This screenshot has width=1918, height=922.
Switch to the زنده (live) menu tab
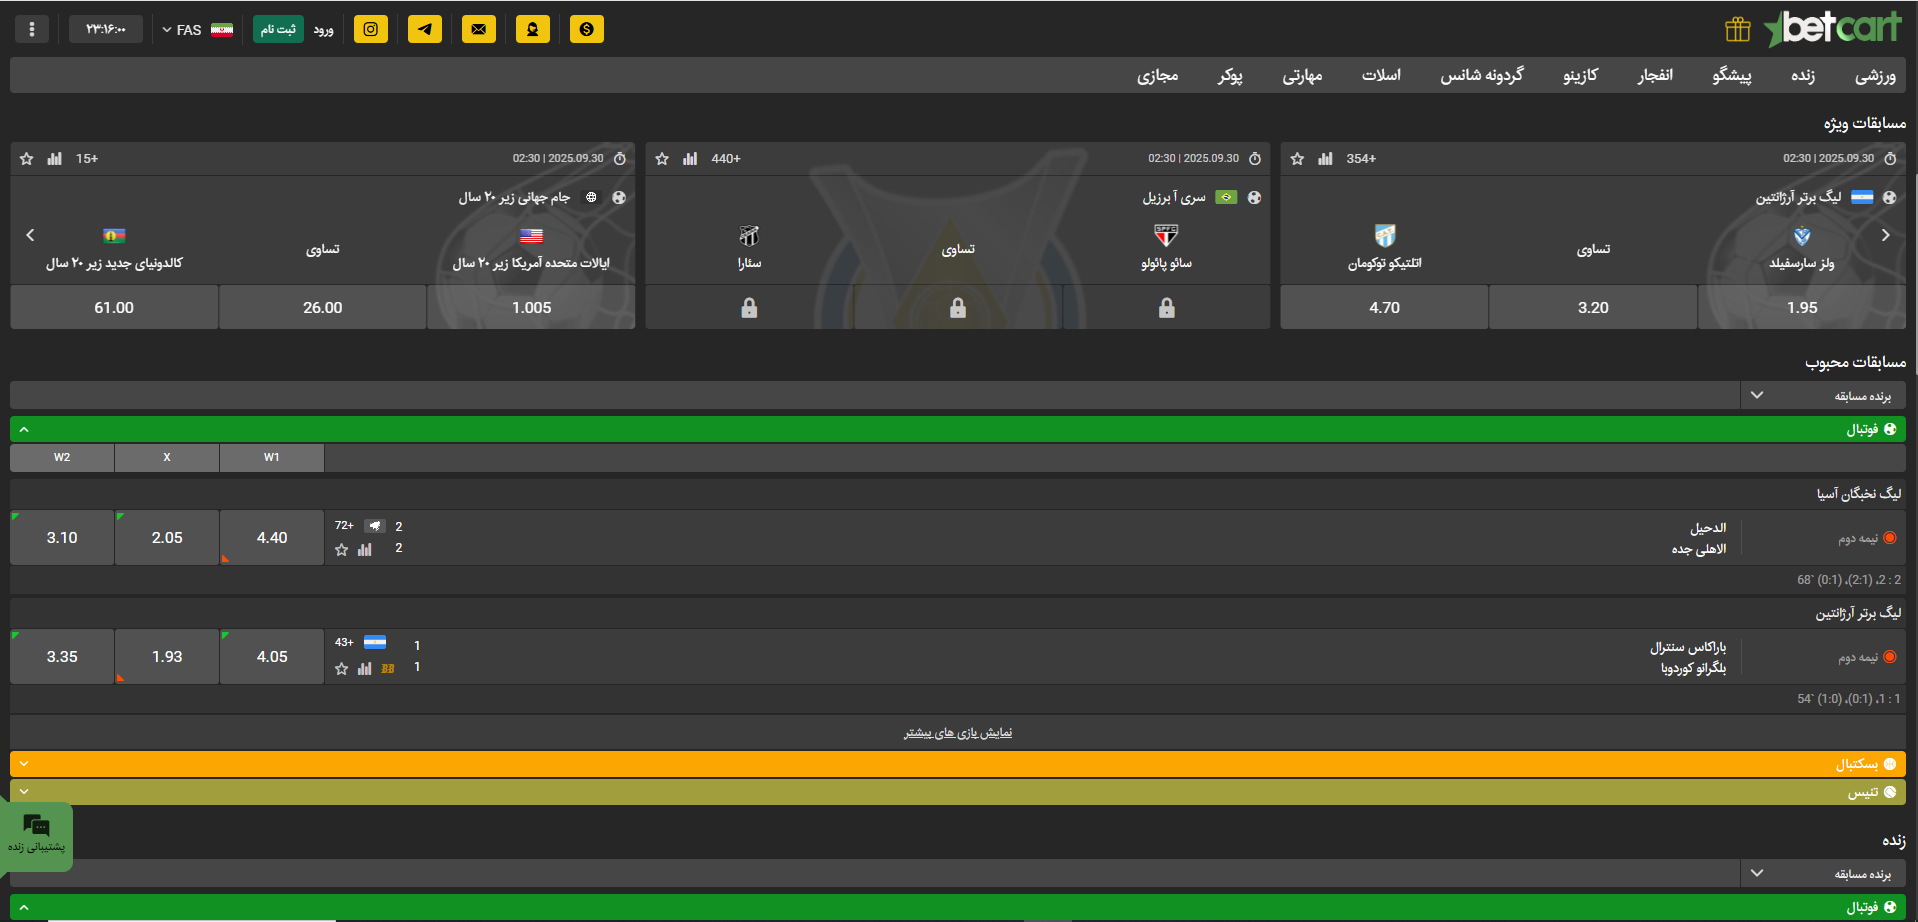tap(1802, 75)
